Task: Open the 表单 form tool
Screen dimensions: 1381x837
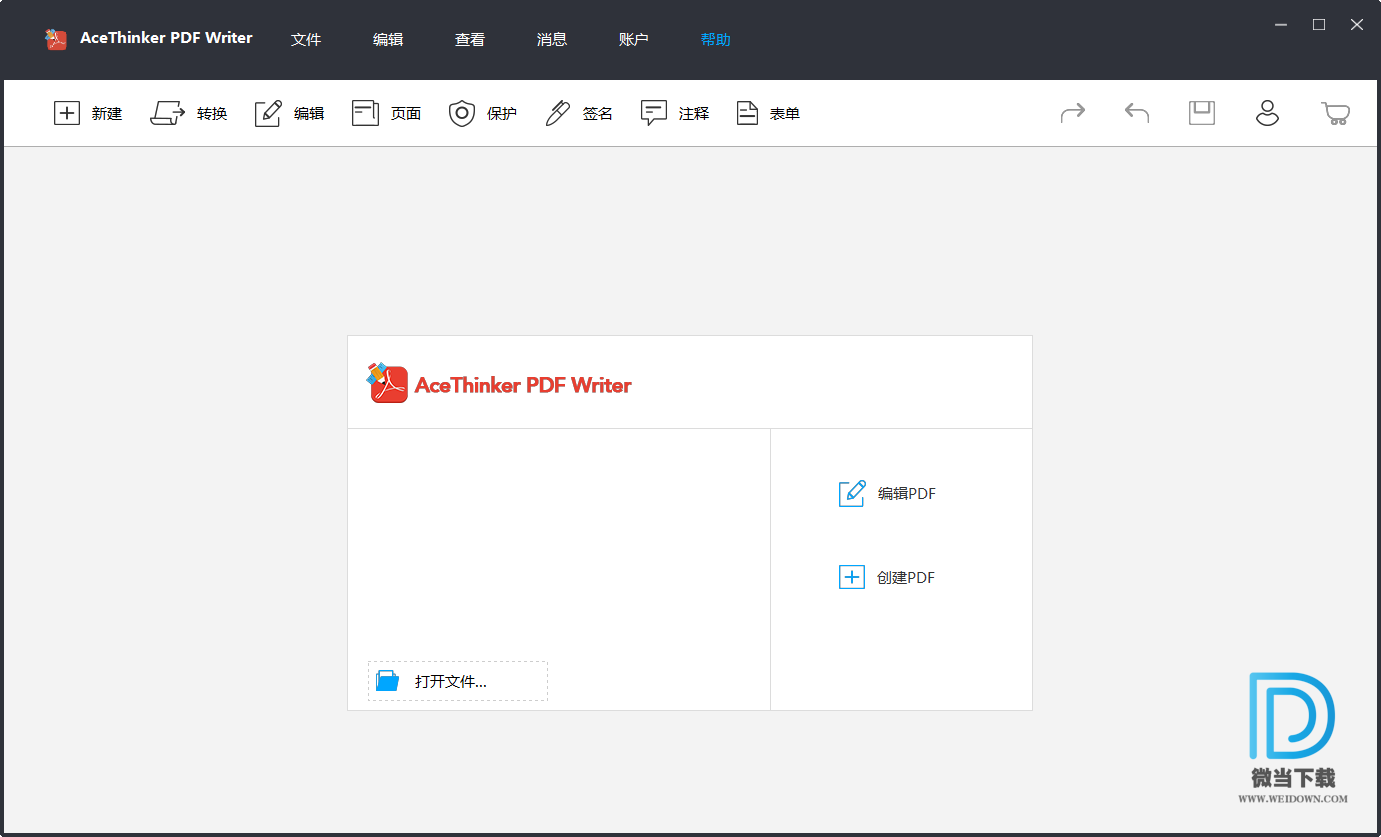Action: 768,113
